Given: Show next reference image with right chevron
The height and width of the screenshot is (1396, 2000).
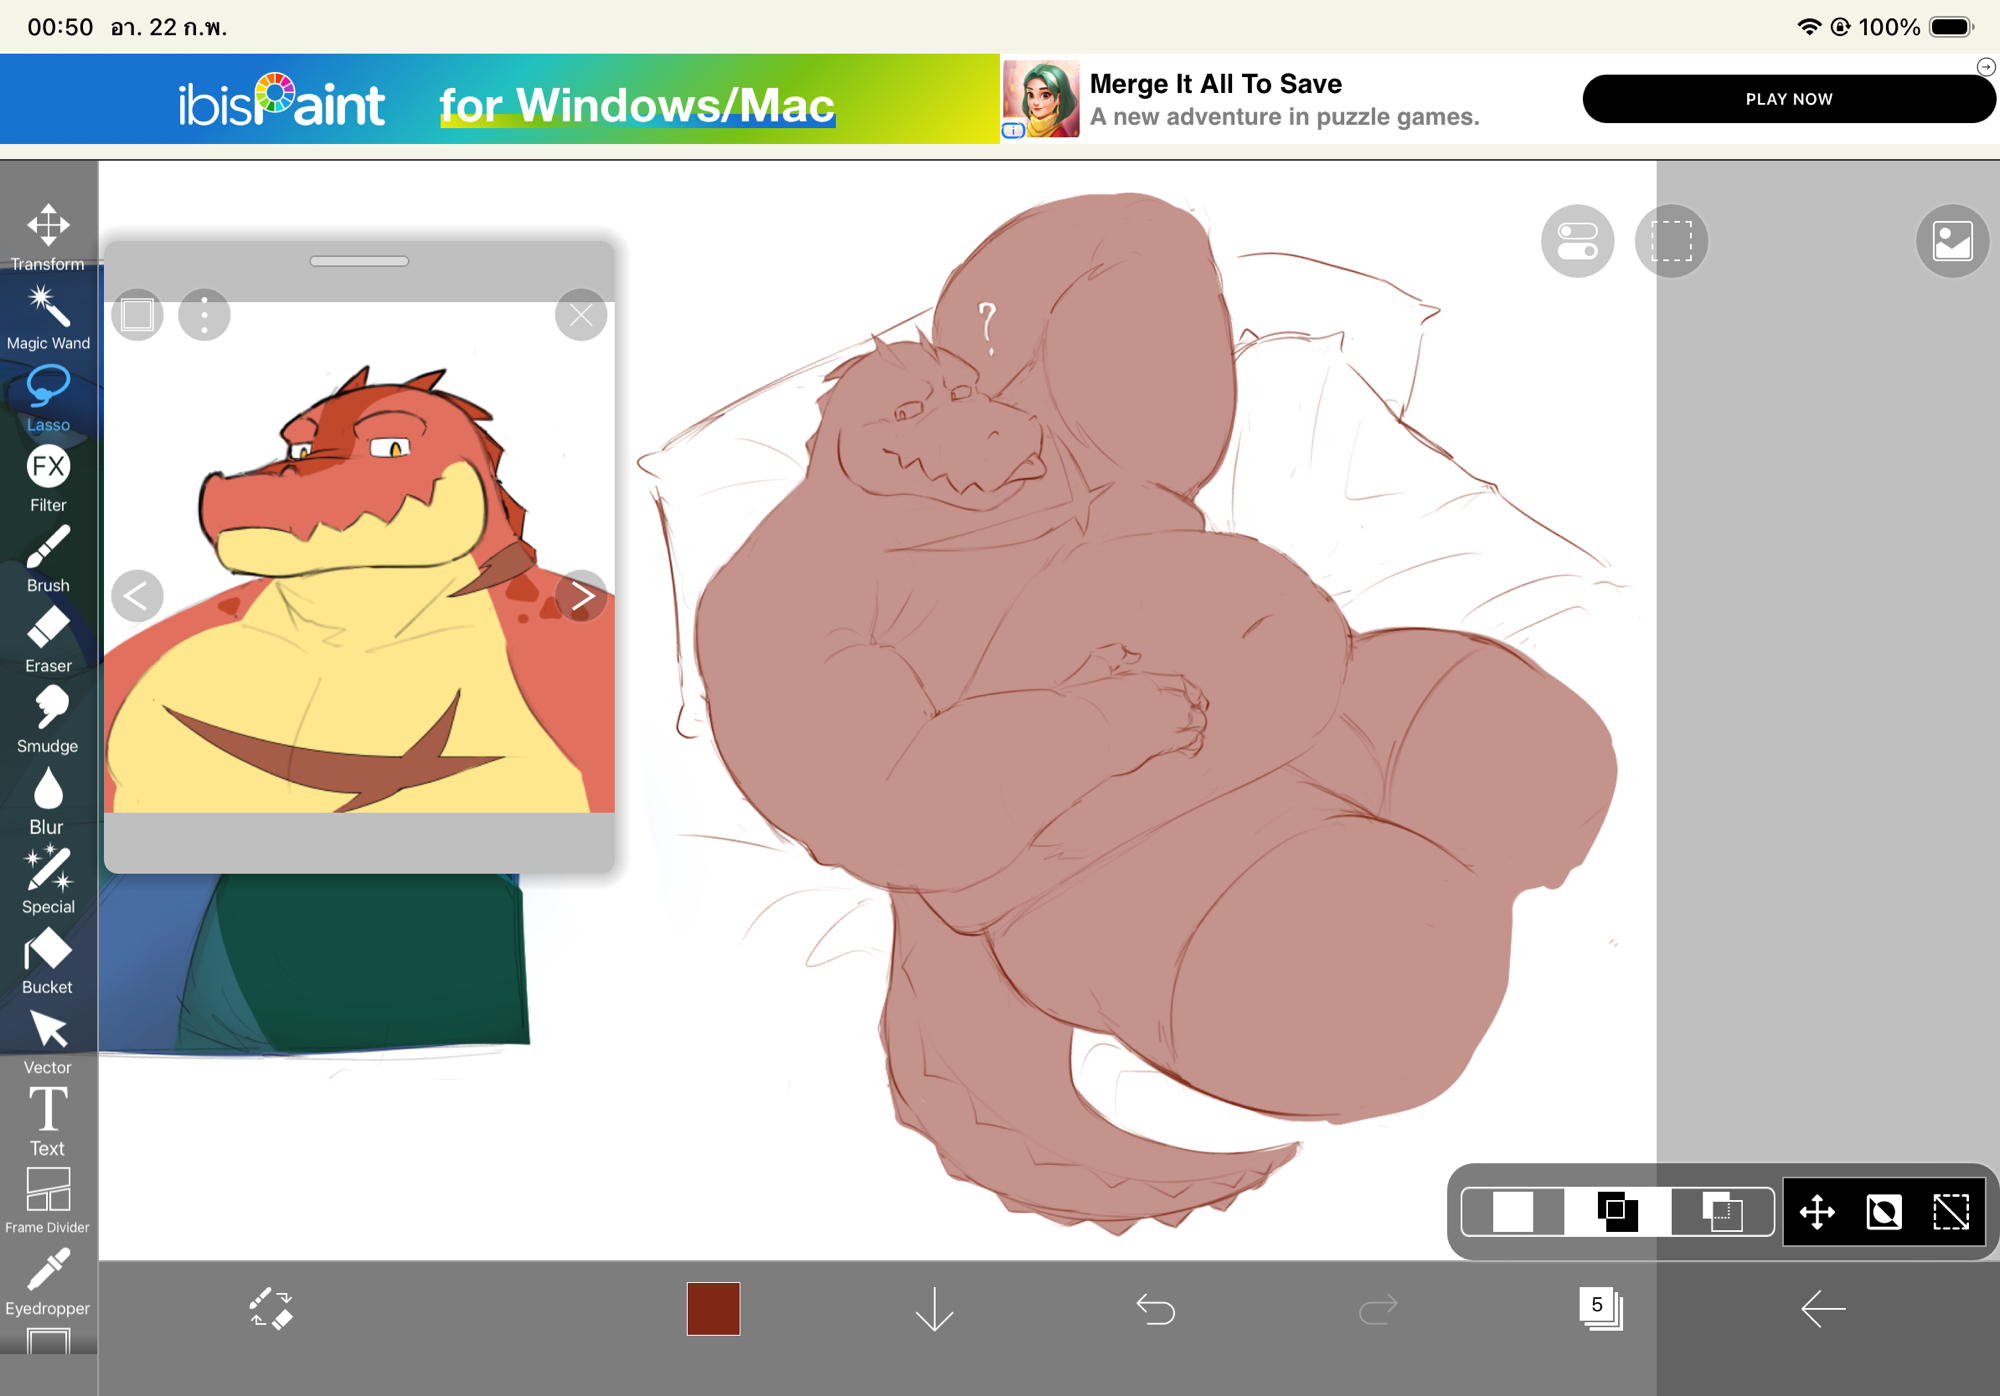Looking at the screenshot, I should coord(582,596).
